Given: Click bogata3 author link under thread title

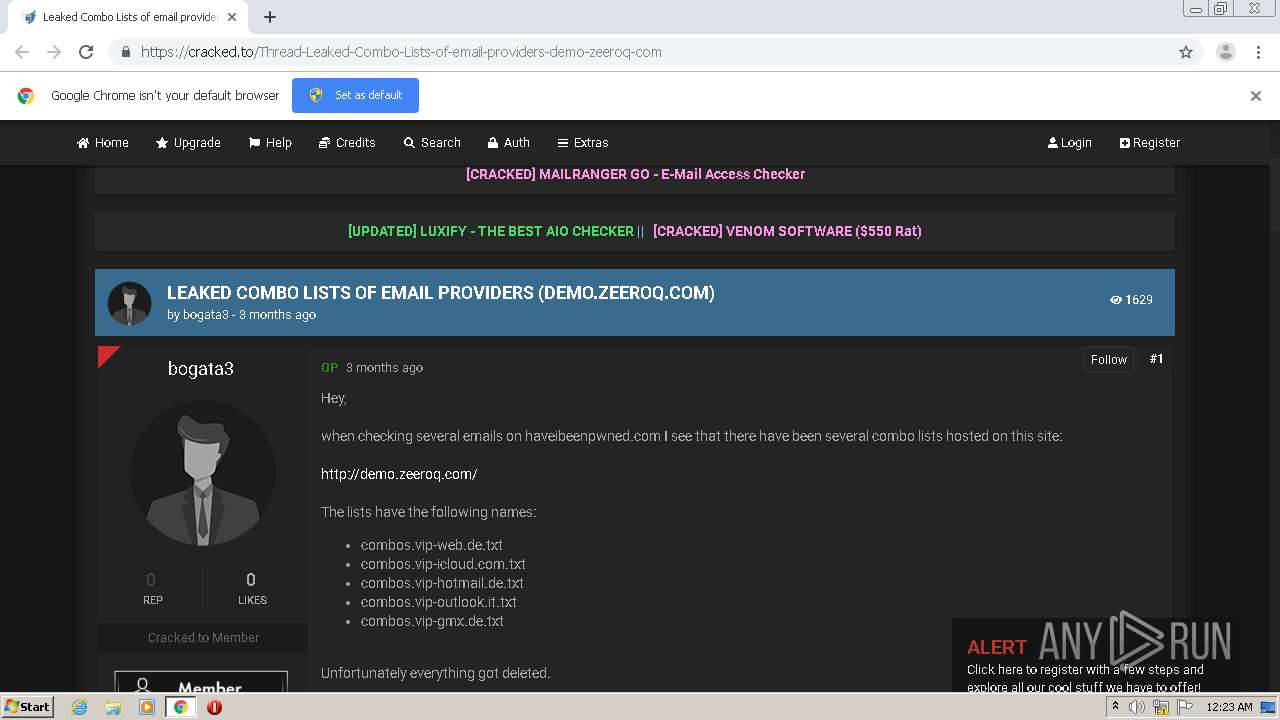Looking at the screenshot, I should pos(206,315).
